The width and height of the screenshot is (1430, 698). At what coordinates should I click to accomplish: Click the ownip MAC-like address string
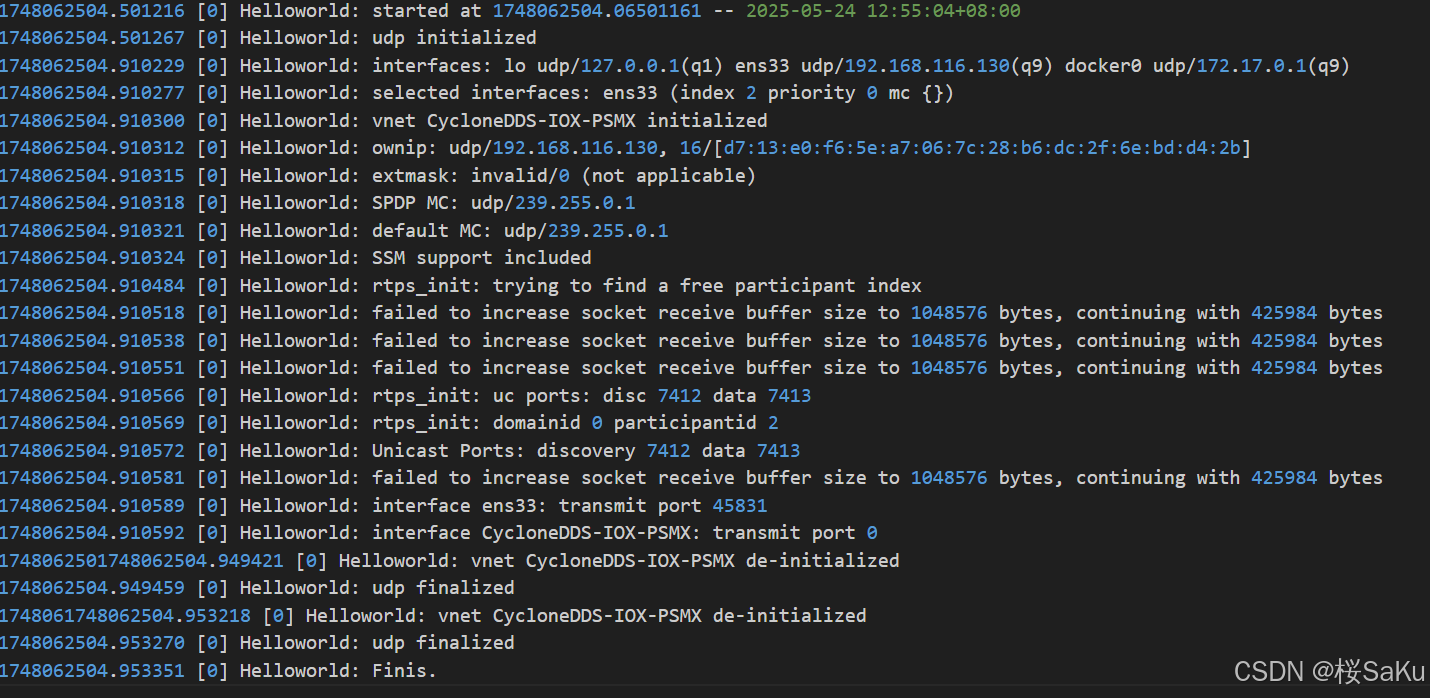pos(984,148)
